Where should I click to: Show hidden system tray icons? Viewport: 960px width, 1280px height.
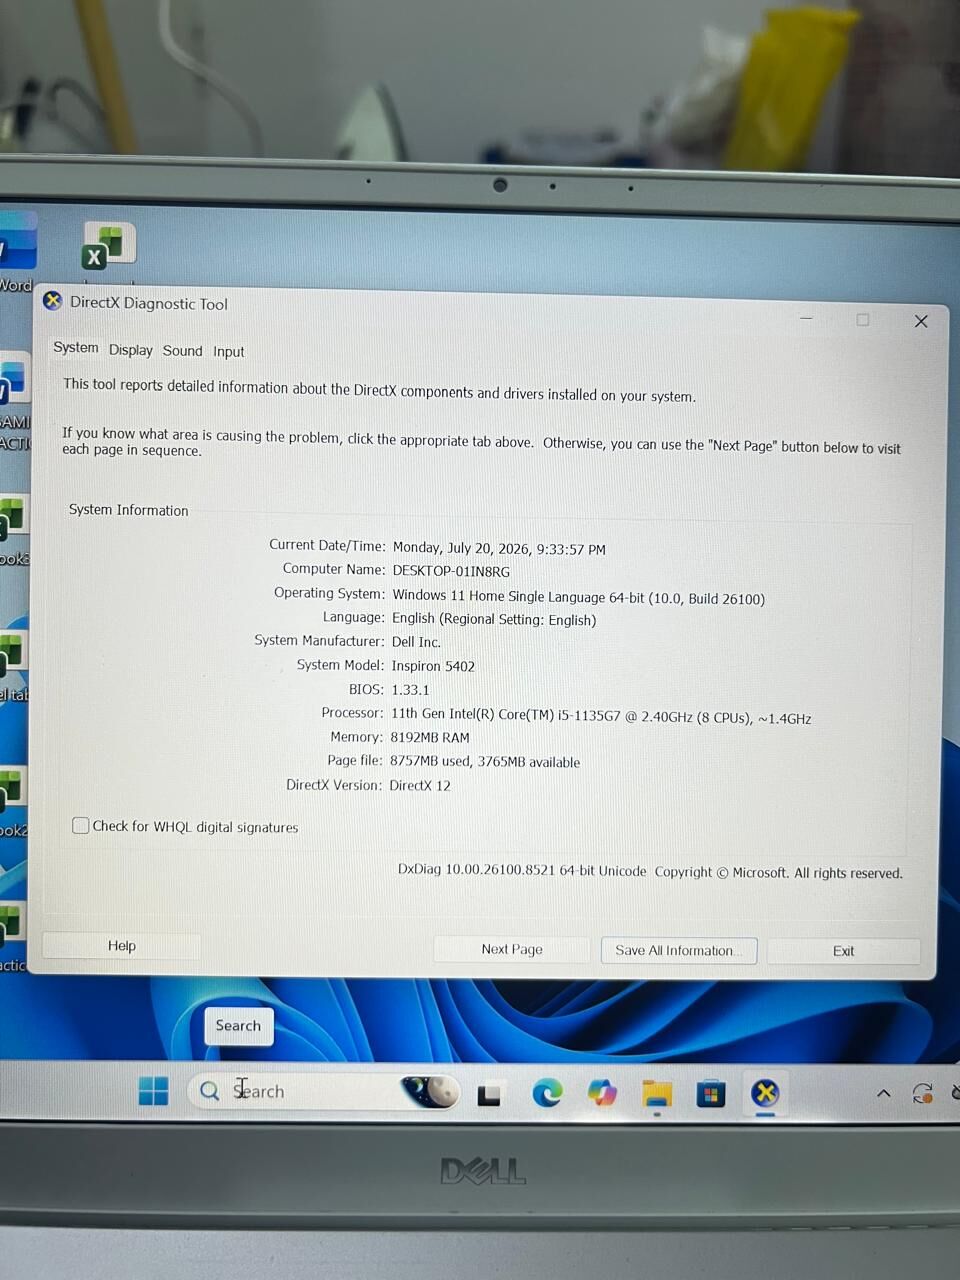(x=884, y=1094)
